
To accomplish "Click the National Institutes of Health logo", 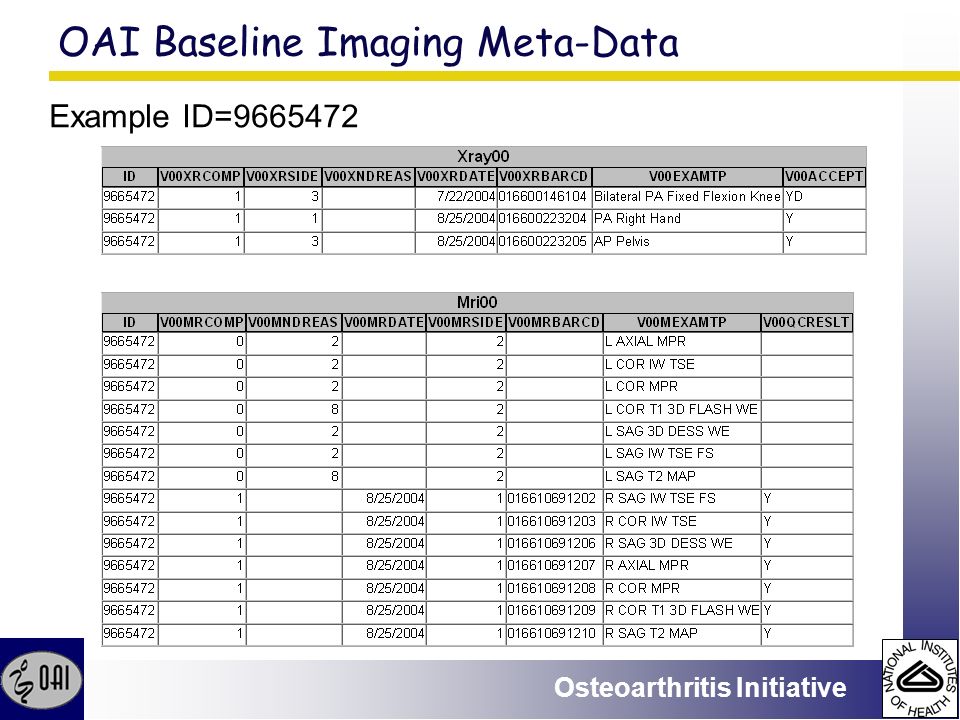I will [921, 680].
